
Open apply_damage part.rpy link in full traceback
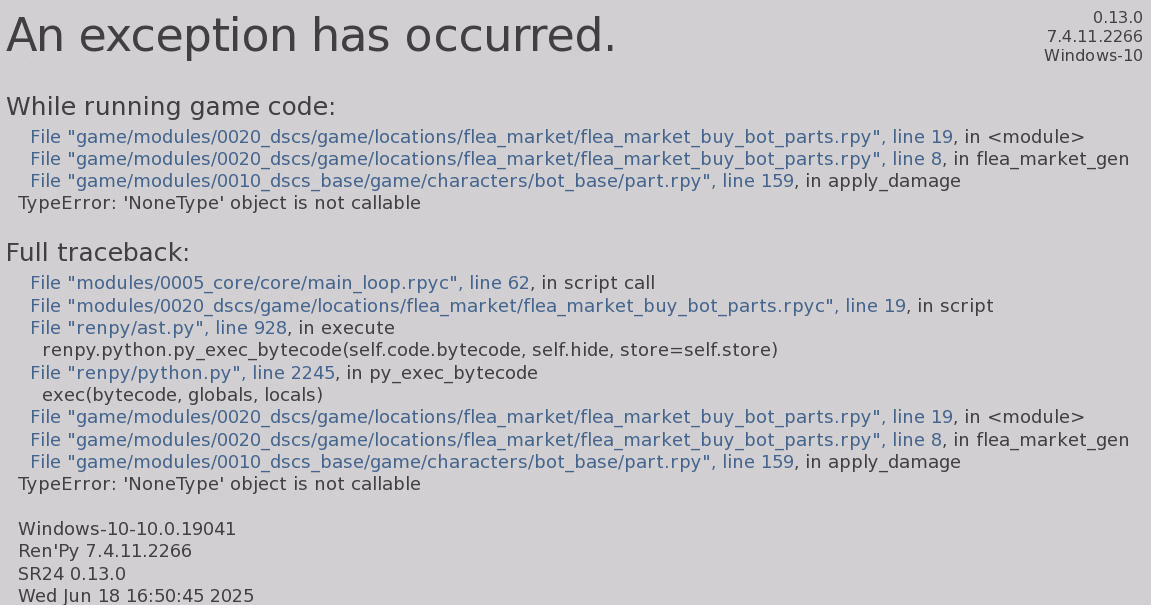pyautogui.click(x=411, y=462)
